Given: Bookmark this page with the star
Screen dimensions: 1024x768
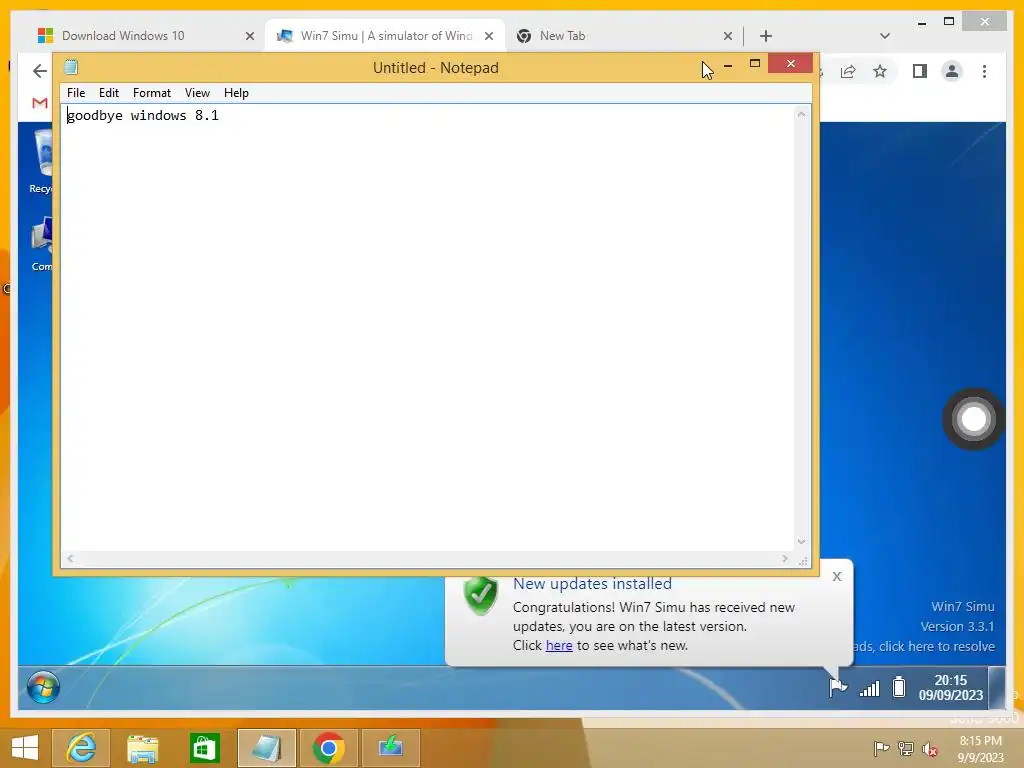Looking at the screenshot, I should point(880,71).
